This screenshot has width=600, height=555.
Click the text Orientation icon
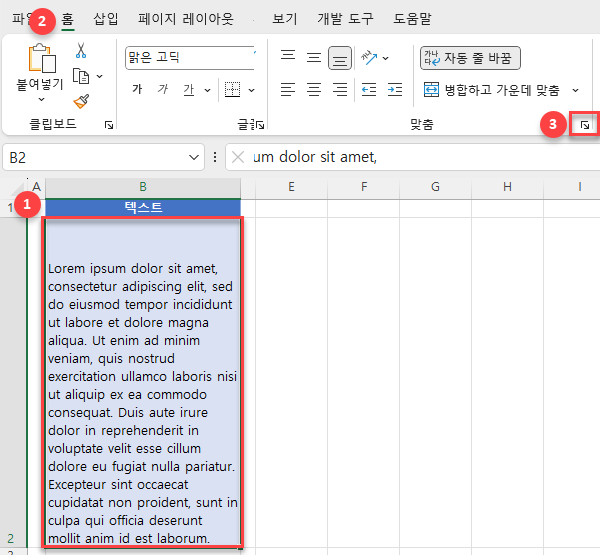[x=369, y=58]
